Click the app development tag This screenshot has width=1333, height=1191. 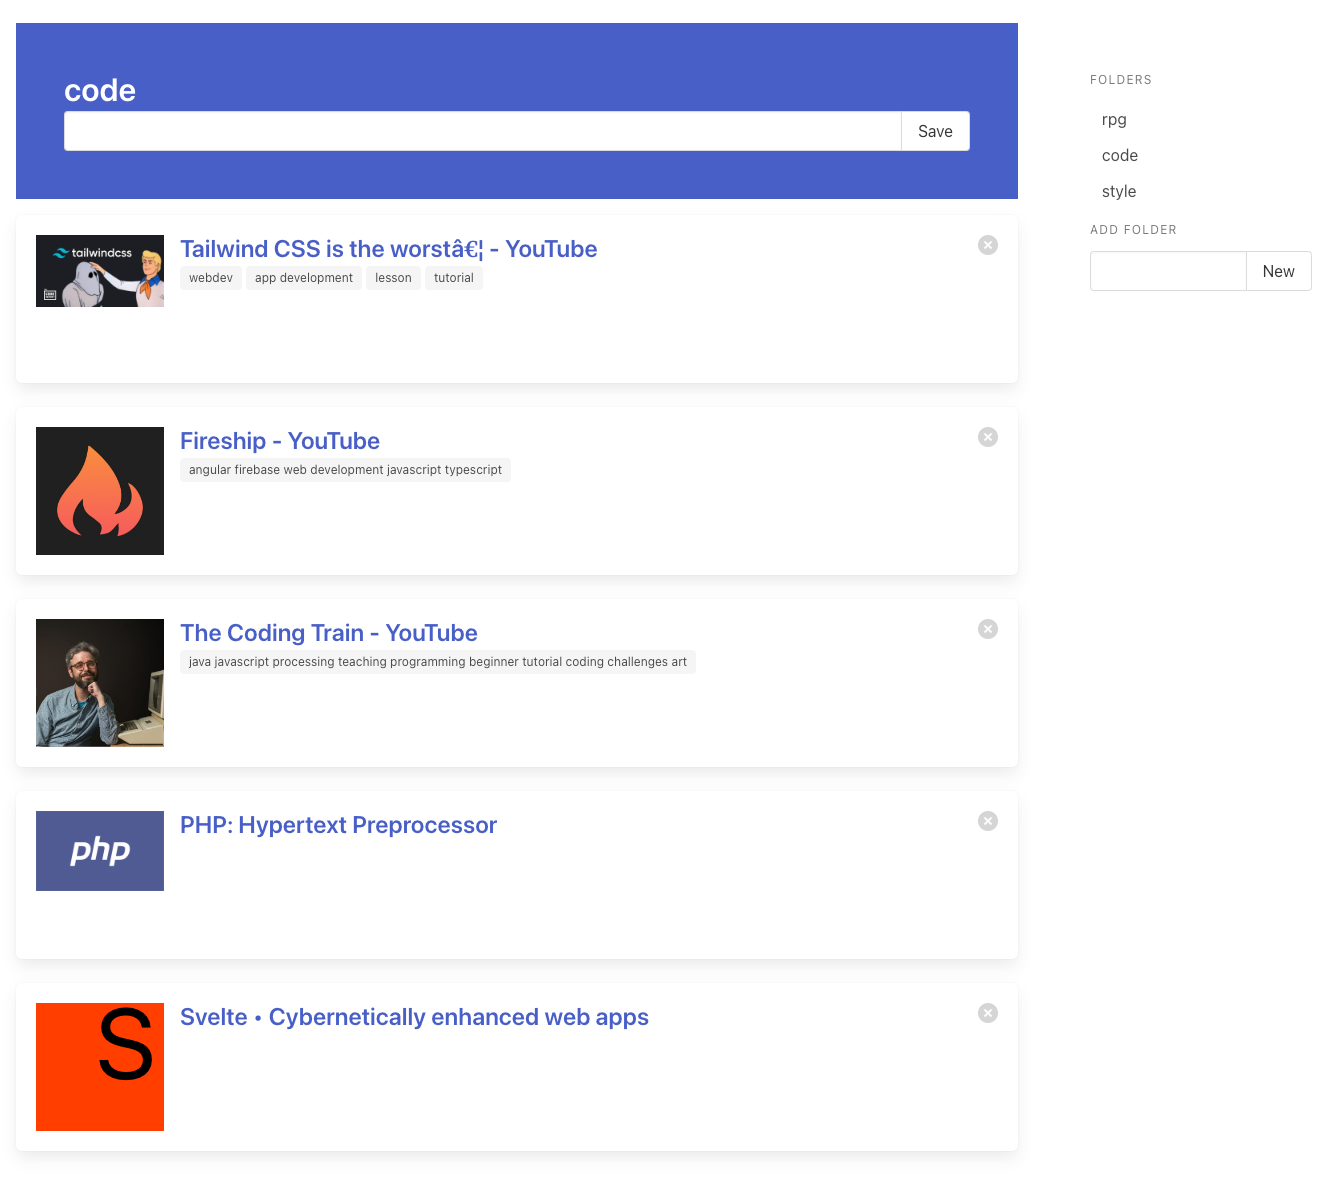304,278
